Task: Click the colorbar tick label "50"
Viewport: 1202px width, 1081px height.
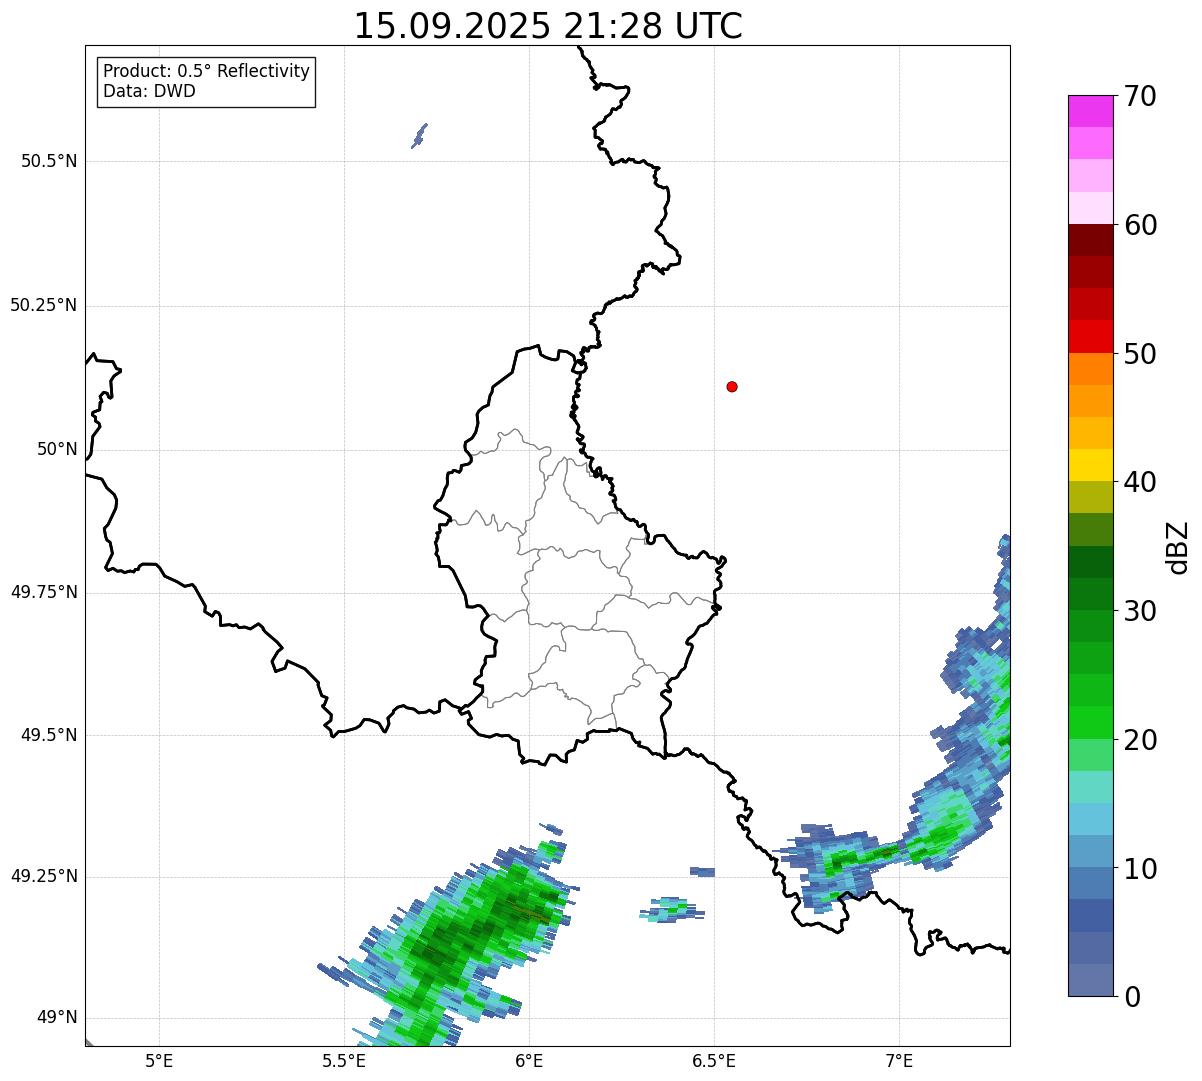Action: point(1140,354)
